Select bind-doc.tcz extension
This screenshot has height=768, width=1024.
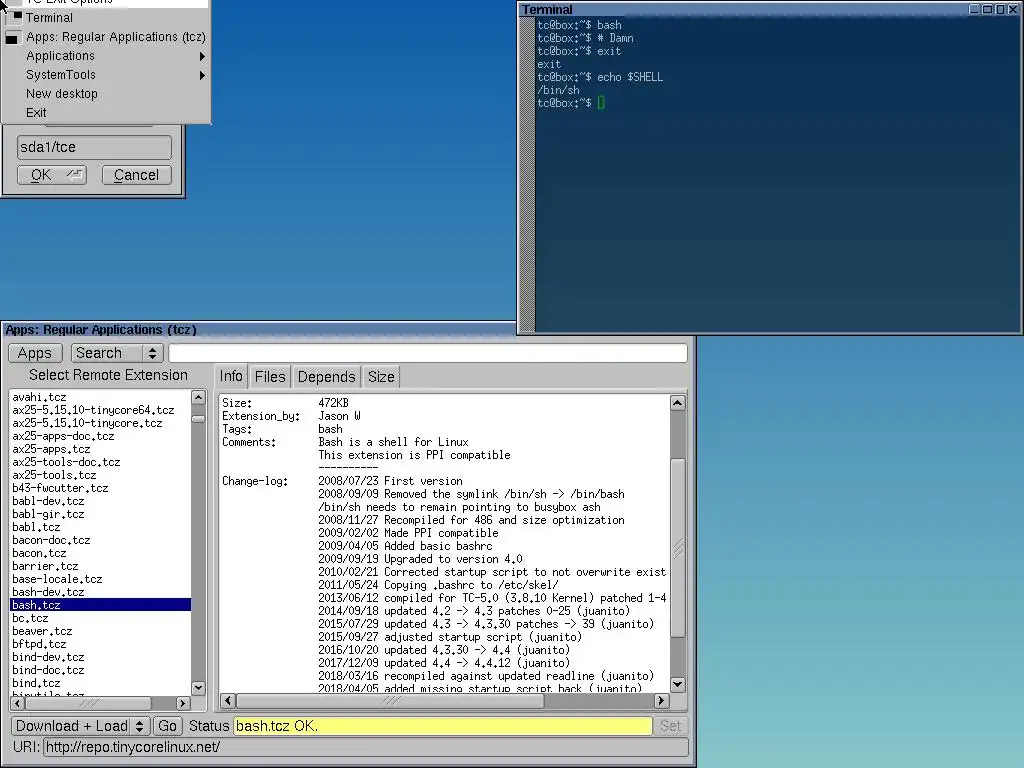coord(100,671)
